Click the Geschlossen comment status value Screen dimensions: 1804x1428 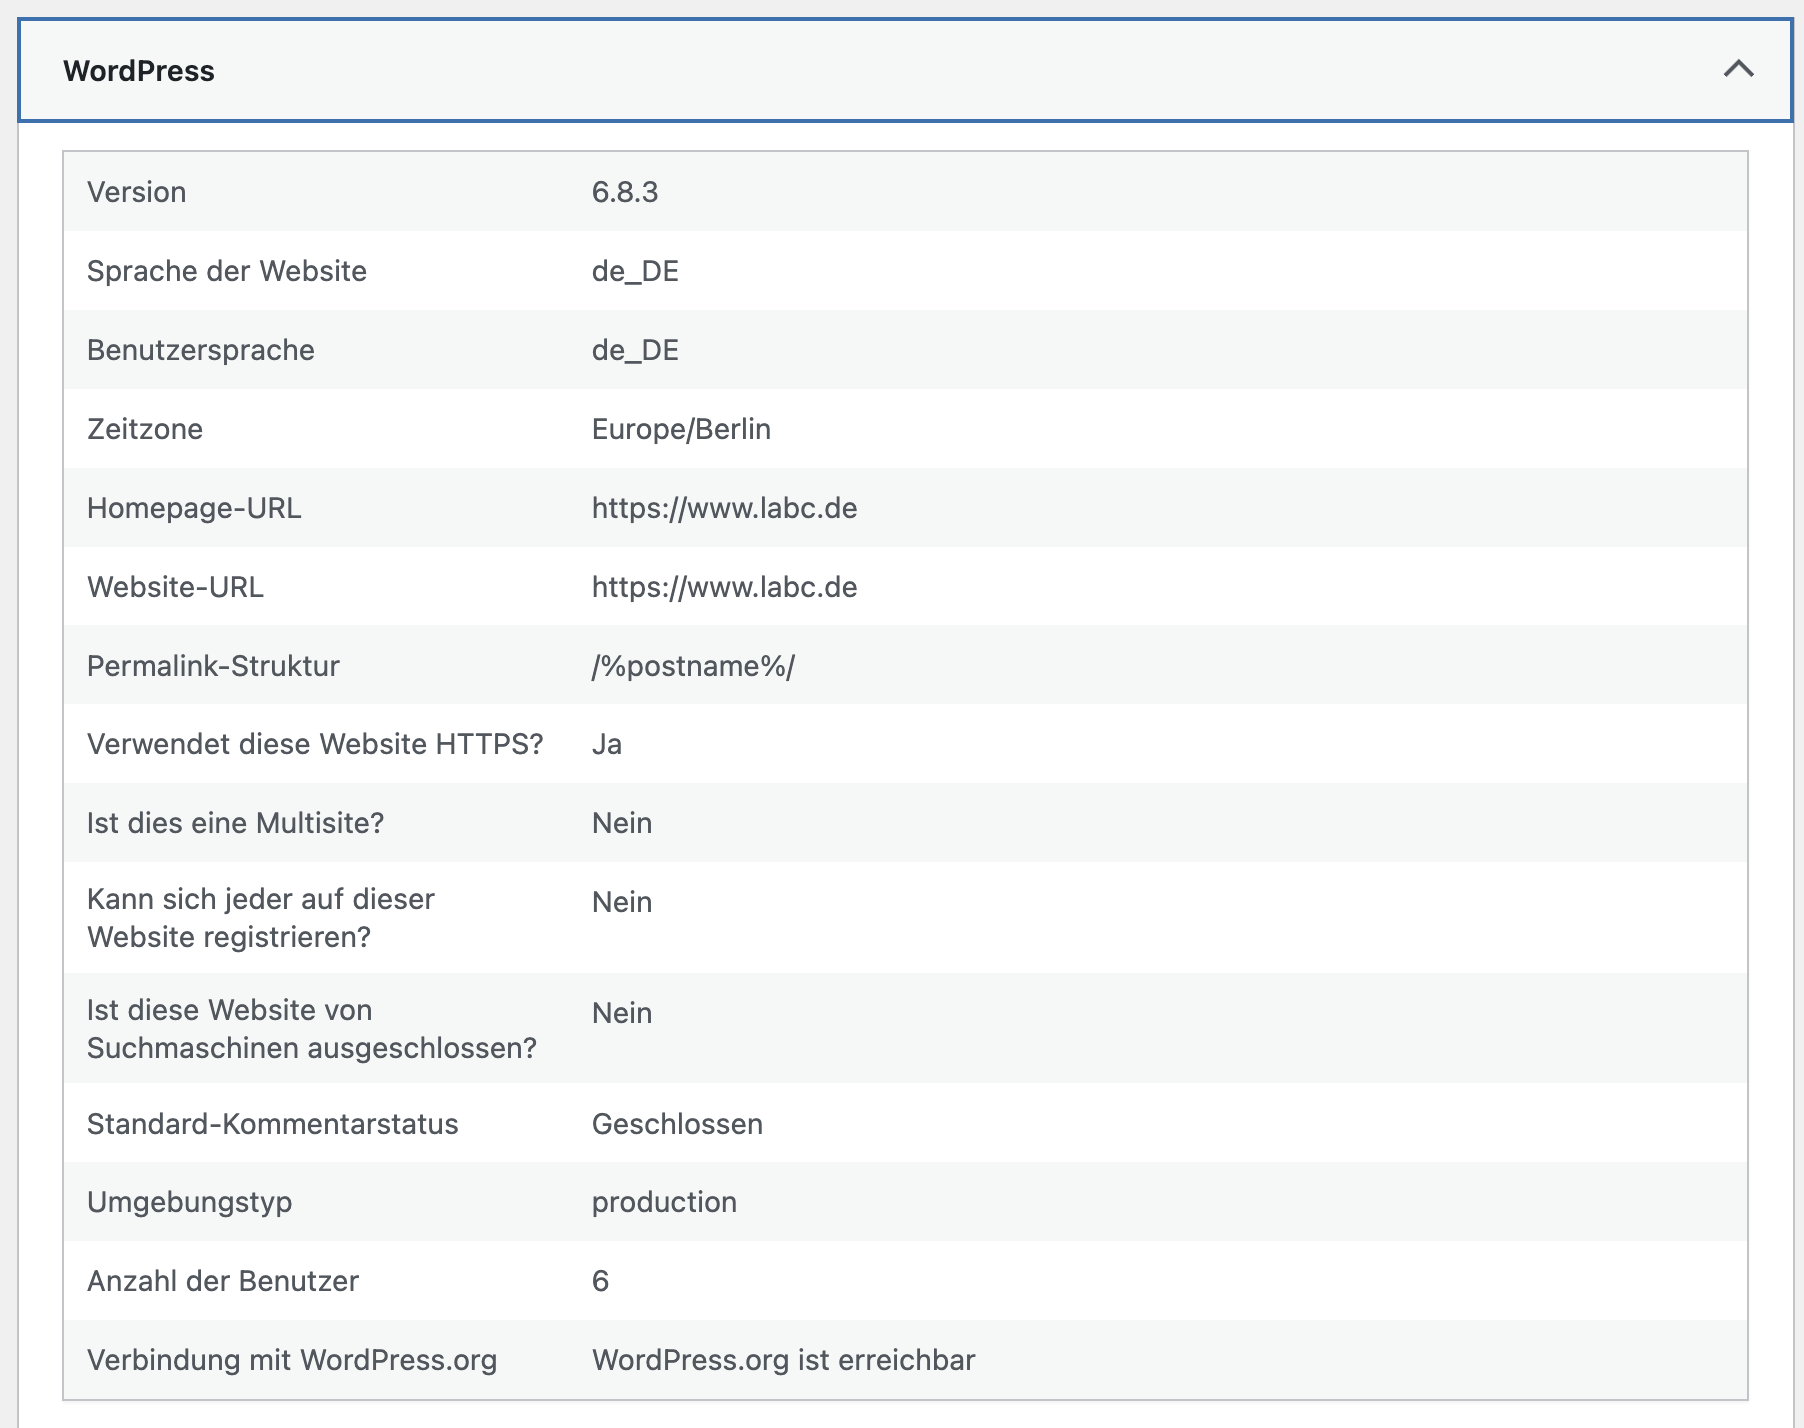click(x=677, y=1124)
